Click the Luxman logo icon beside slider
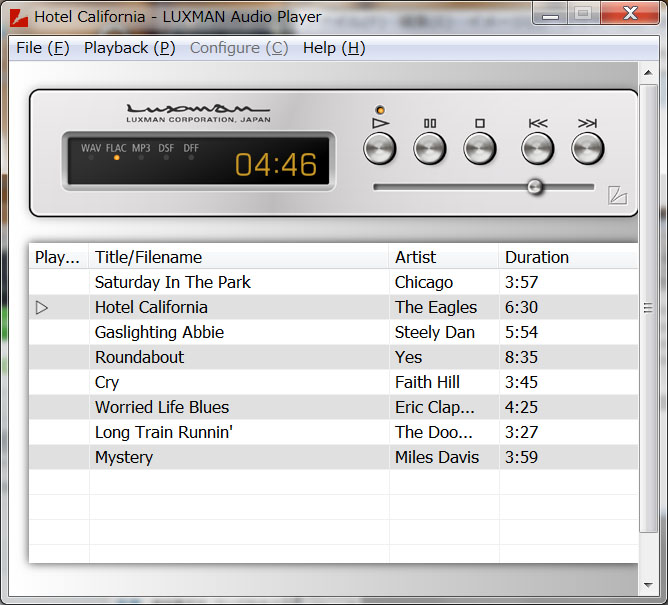 [617, 196]
